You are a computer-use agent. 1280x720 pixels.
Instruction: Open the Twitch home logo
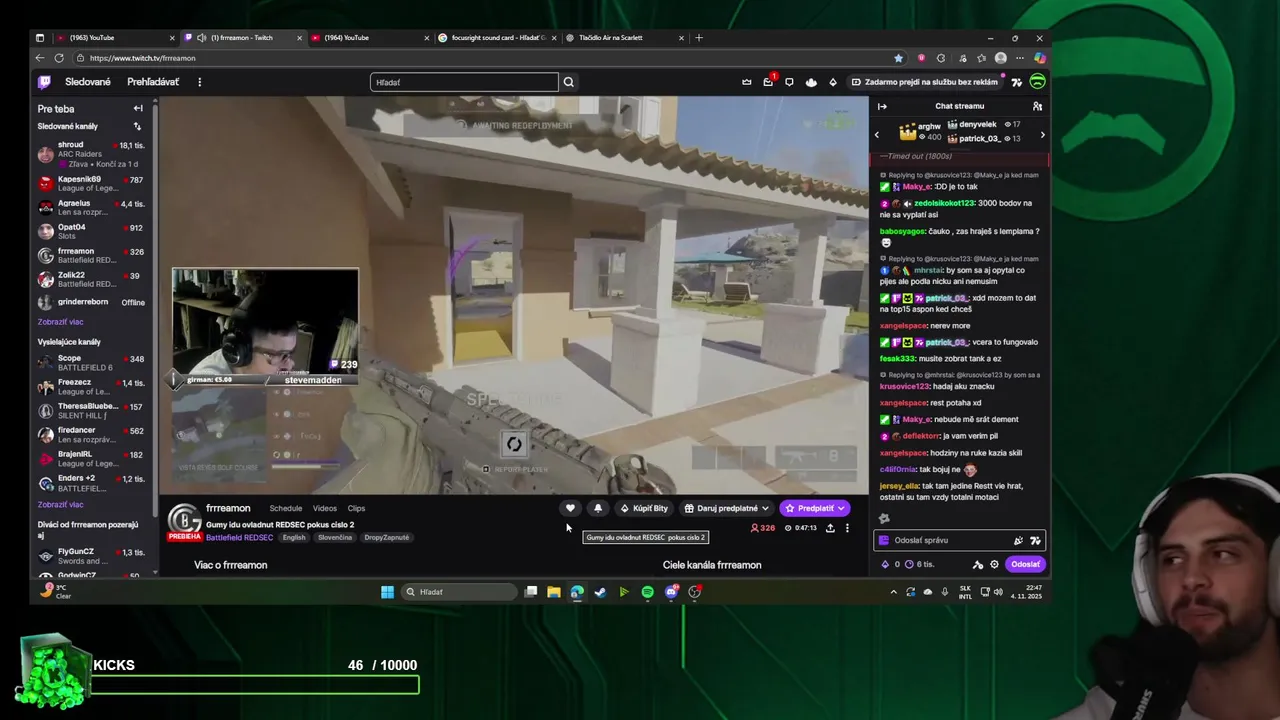click(x=44, y=82)
